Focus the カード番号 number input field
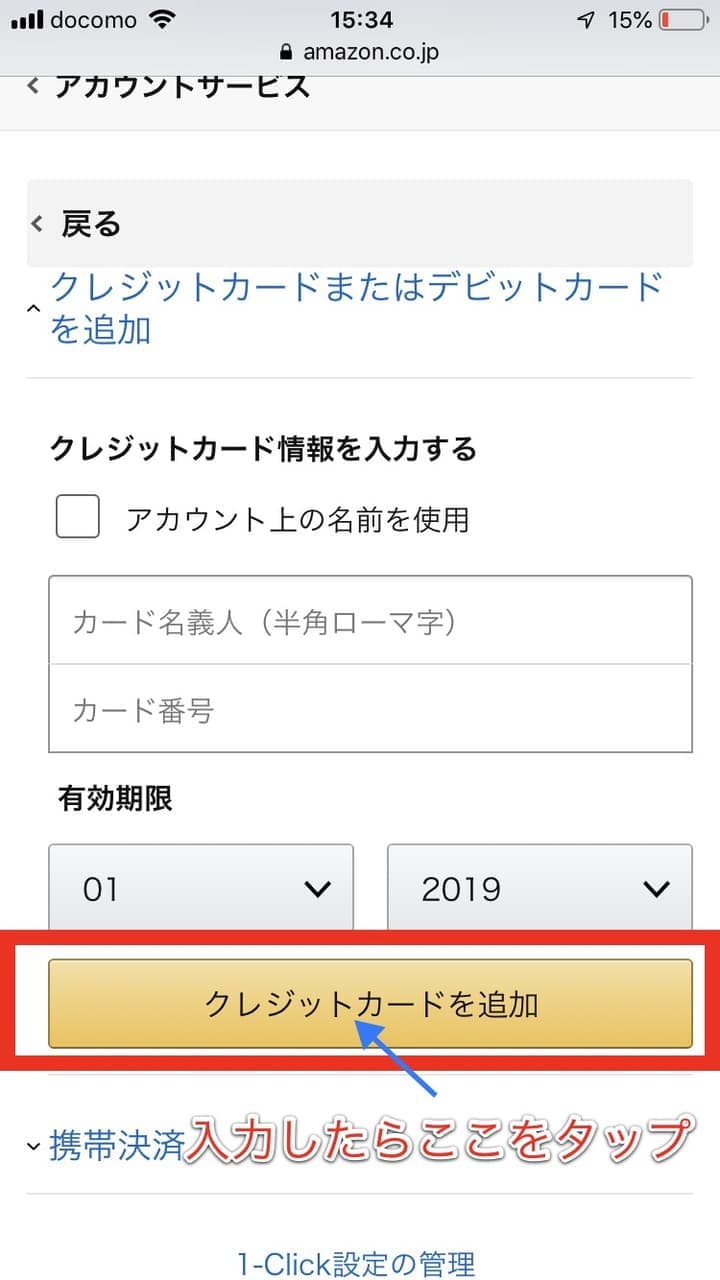 point(370,710)
